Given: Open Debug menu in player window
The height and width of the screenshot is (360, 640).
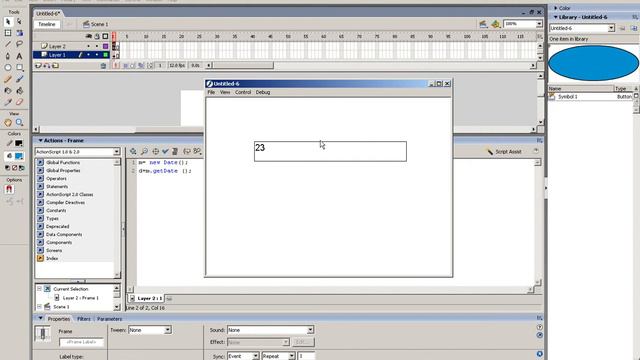Looking at the screenshot, I should [263, 92].
